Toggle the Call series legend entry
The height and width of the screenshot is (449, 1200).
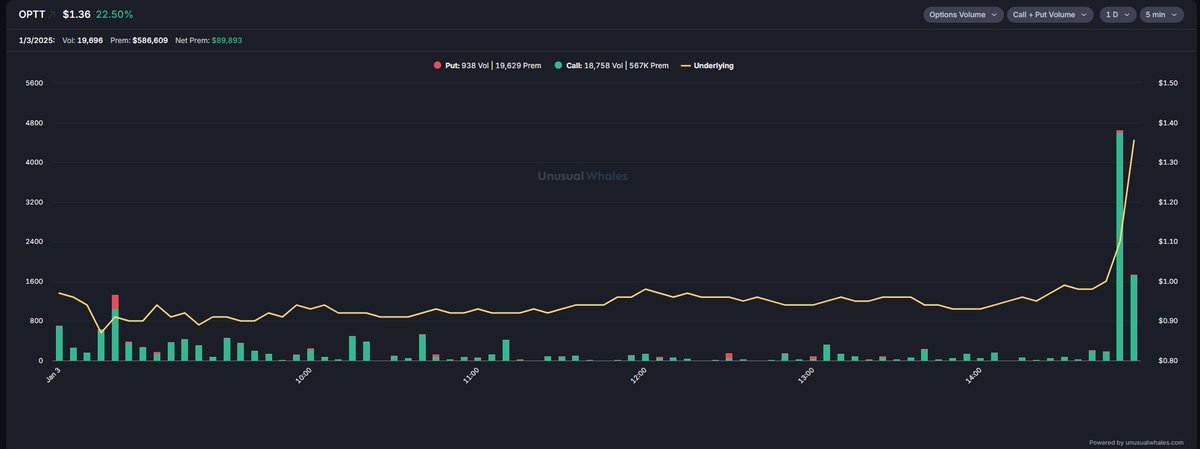point(610,65)
